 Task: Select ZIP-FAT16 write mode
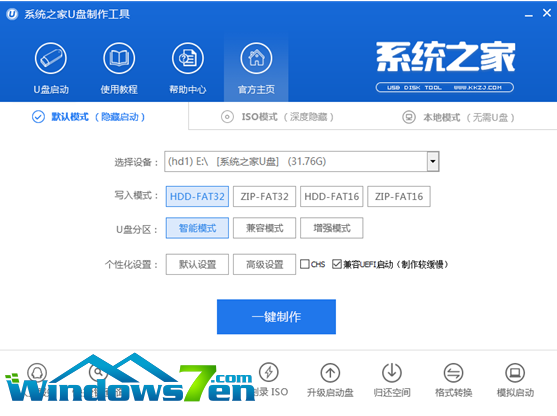pyautogui.click(x=399, y=196)
